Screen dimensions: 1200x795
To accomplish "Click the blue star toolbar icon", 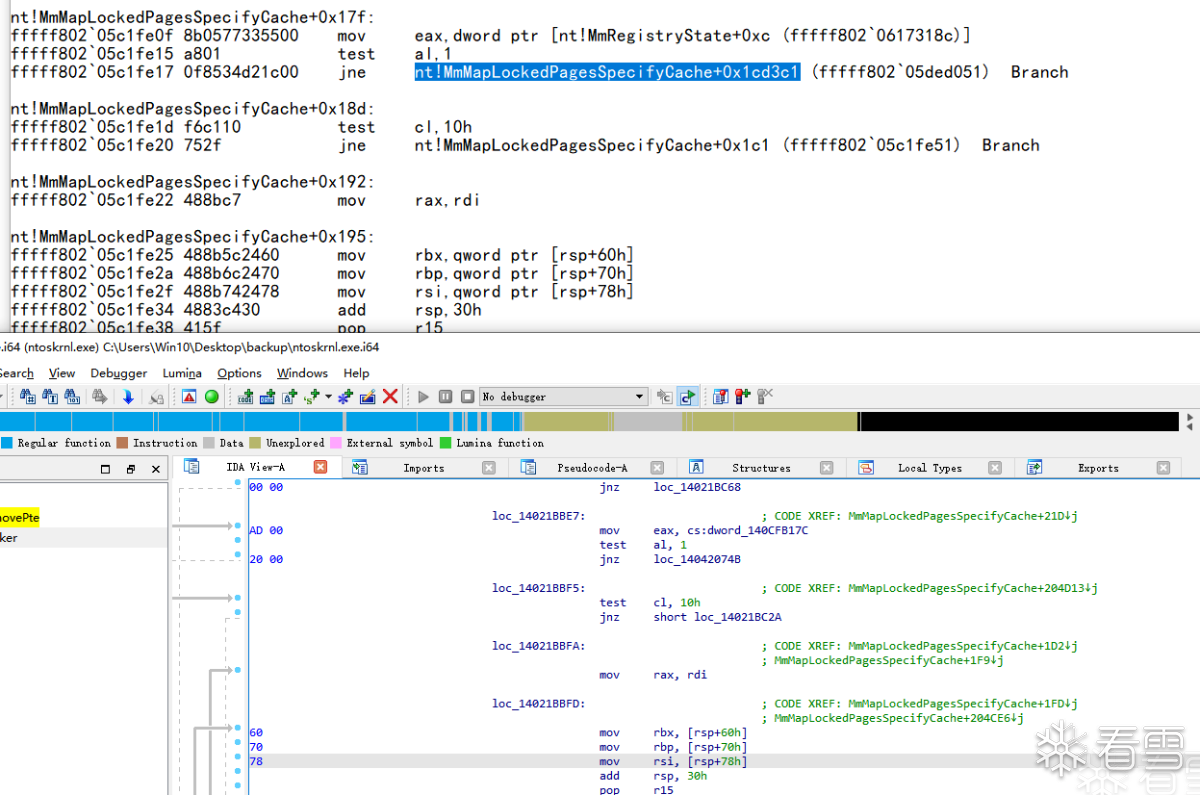I will click(x=345, y=396).
